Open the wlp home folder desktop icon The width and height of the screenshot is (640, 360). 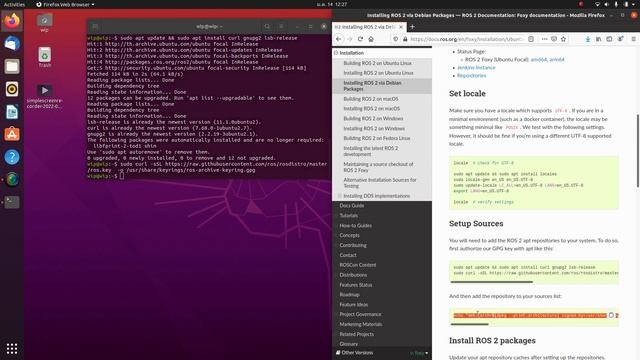coord(44,23)
